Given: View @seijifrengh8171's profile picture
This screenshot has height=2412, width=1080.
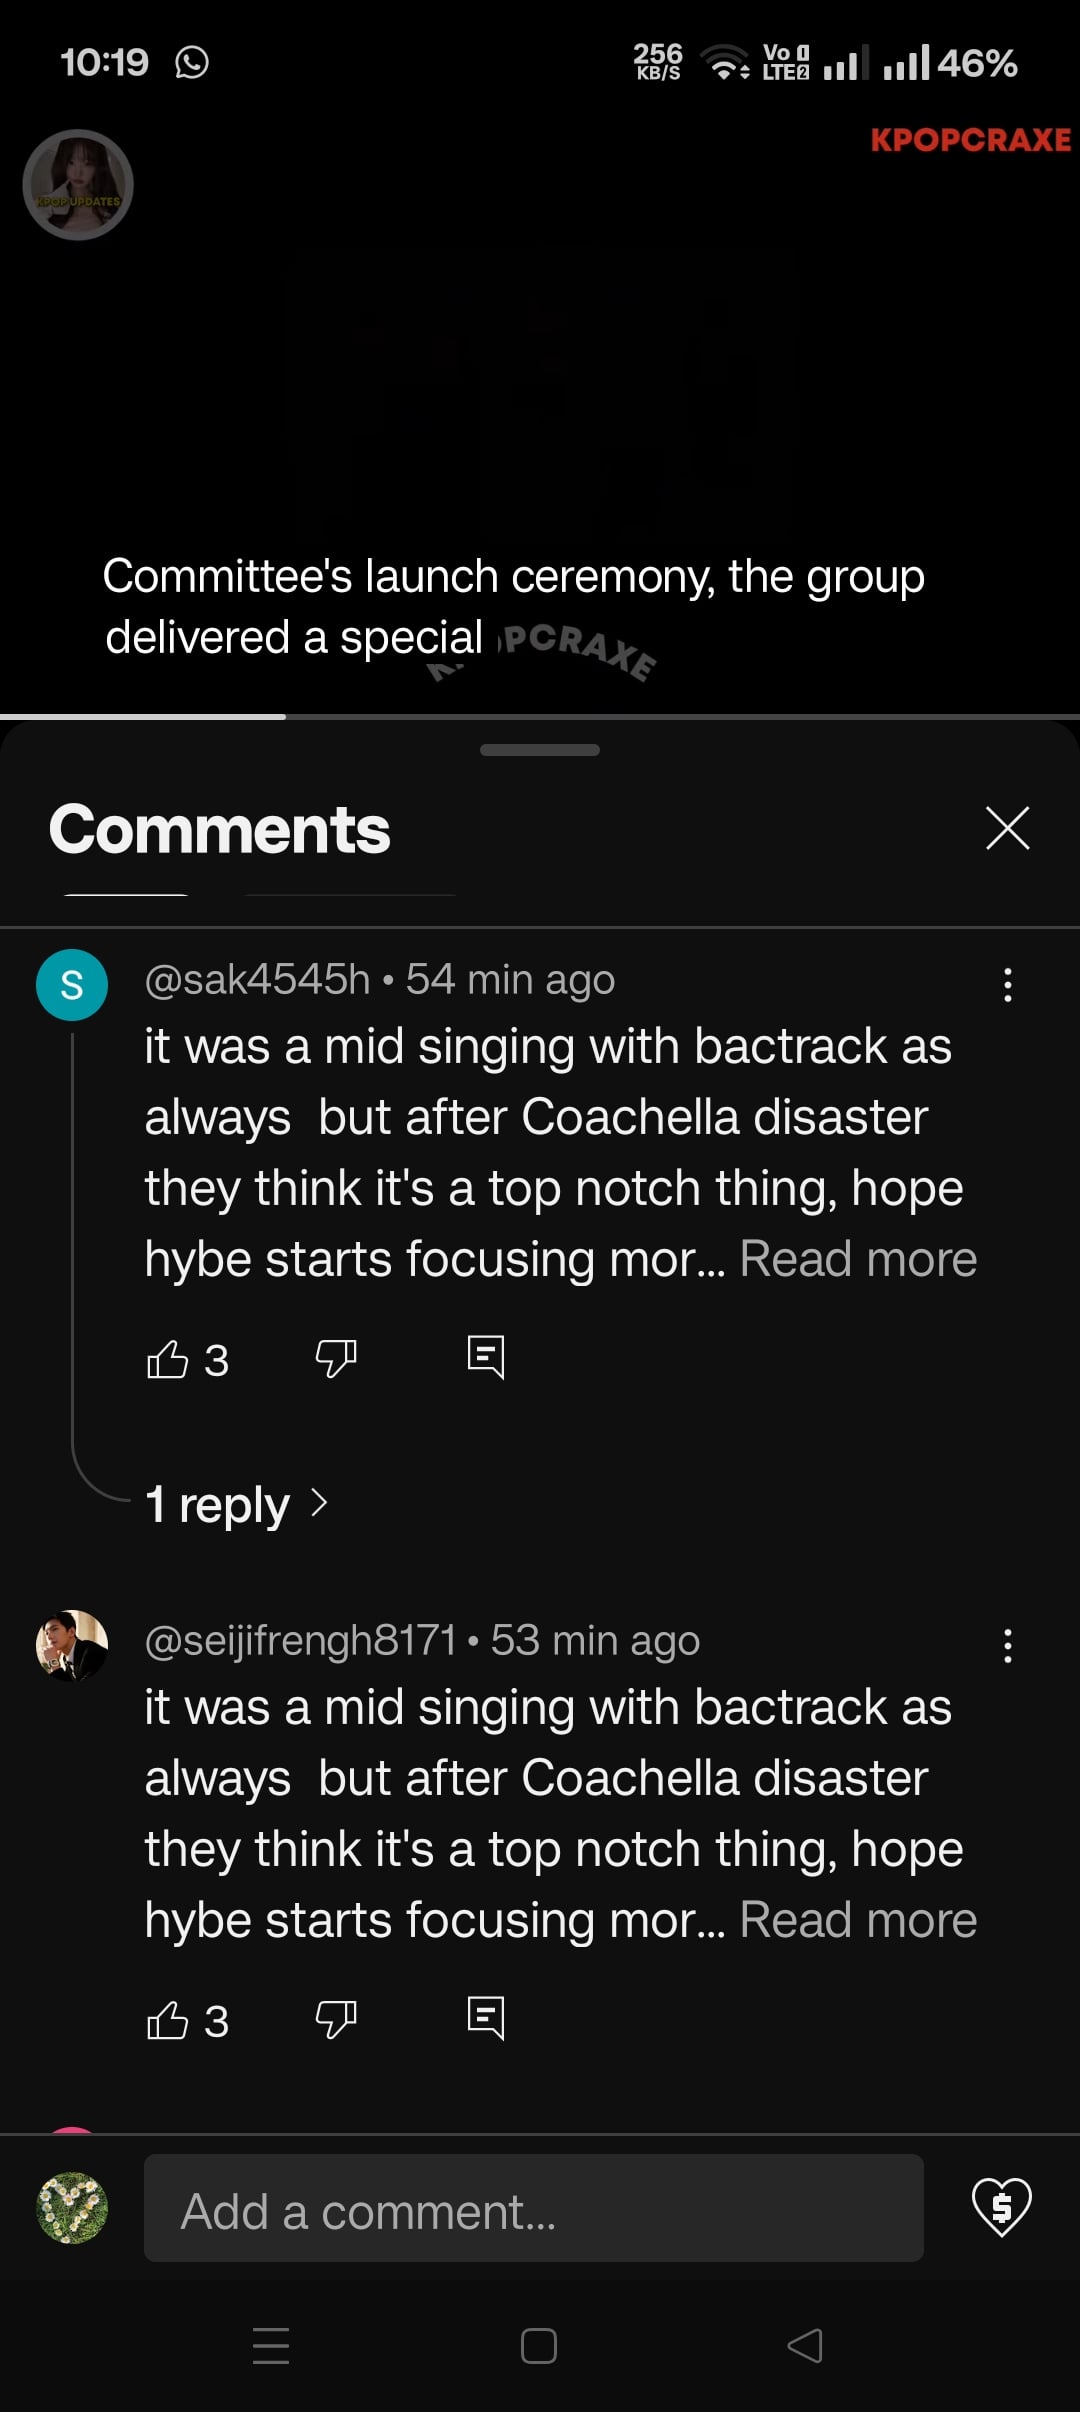Looking at the screenshot, I should pyautogui.click(x=72, y=1646).
